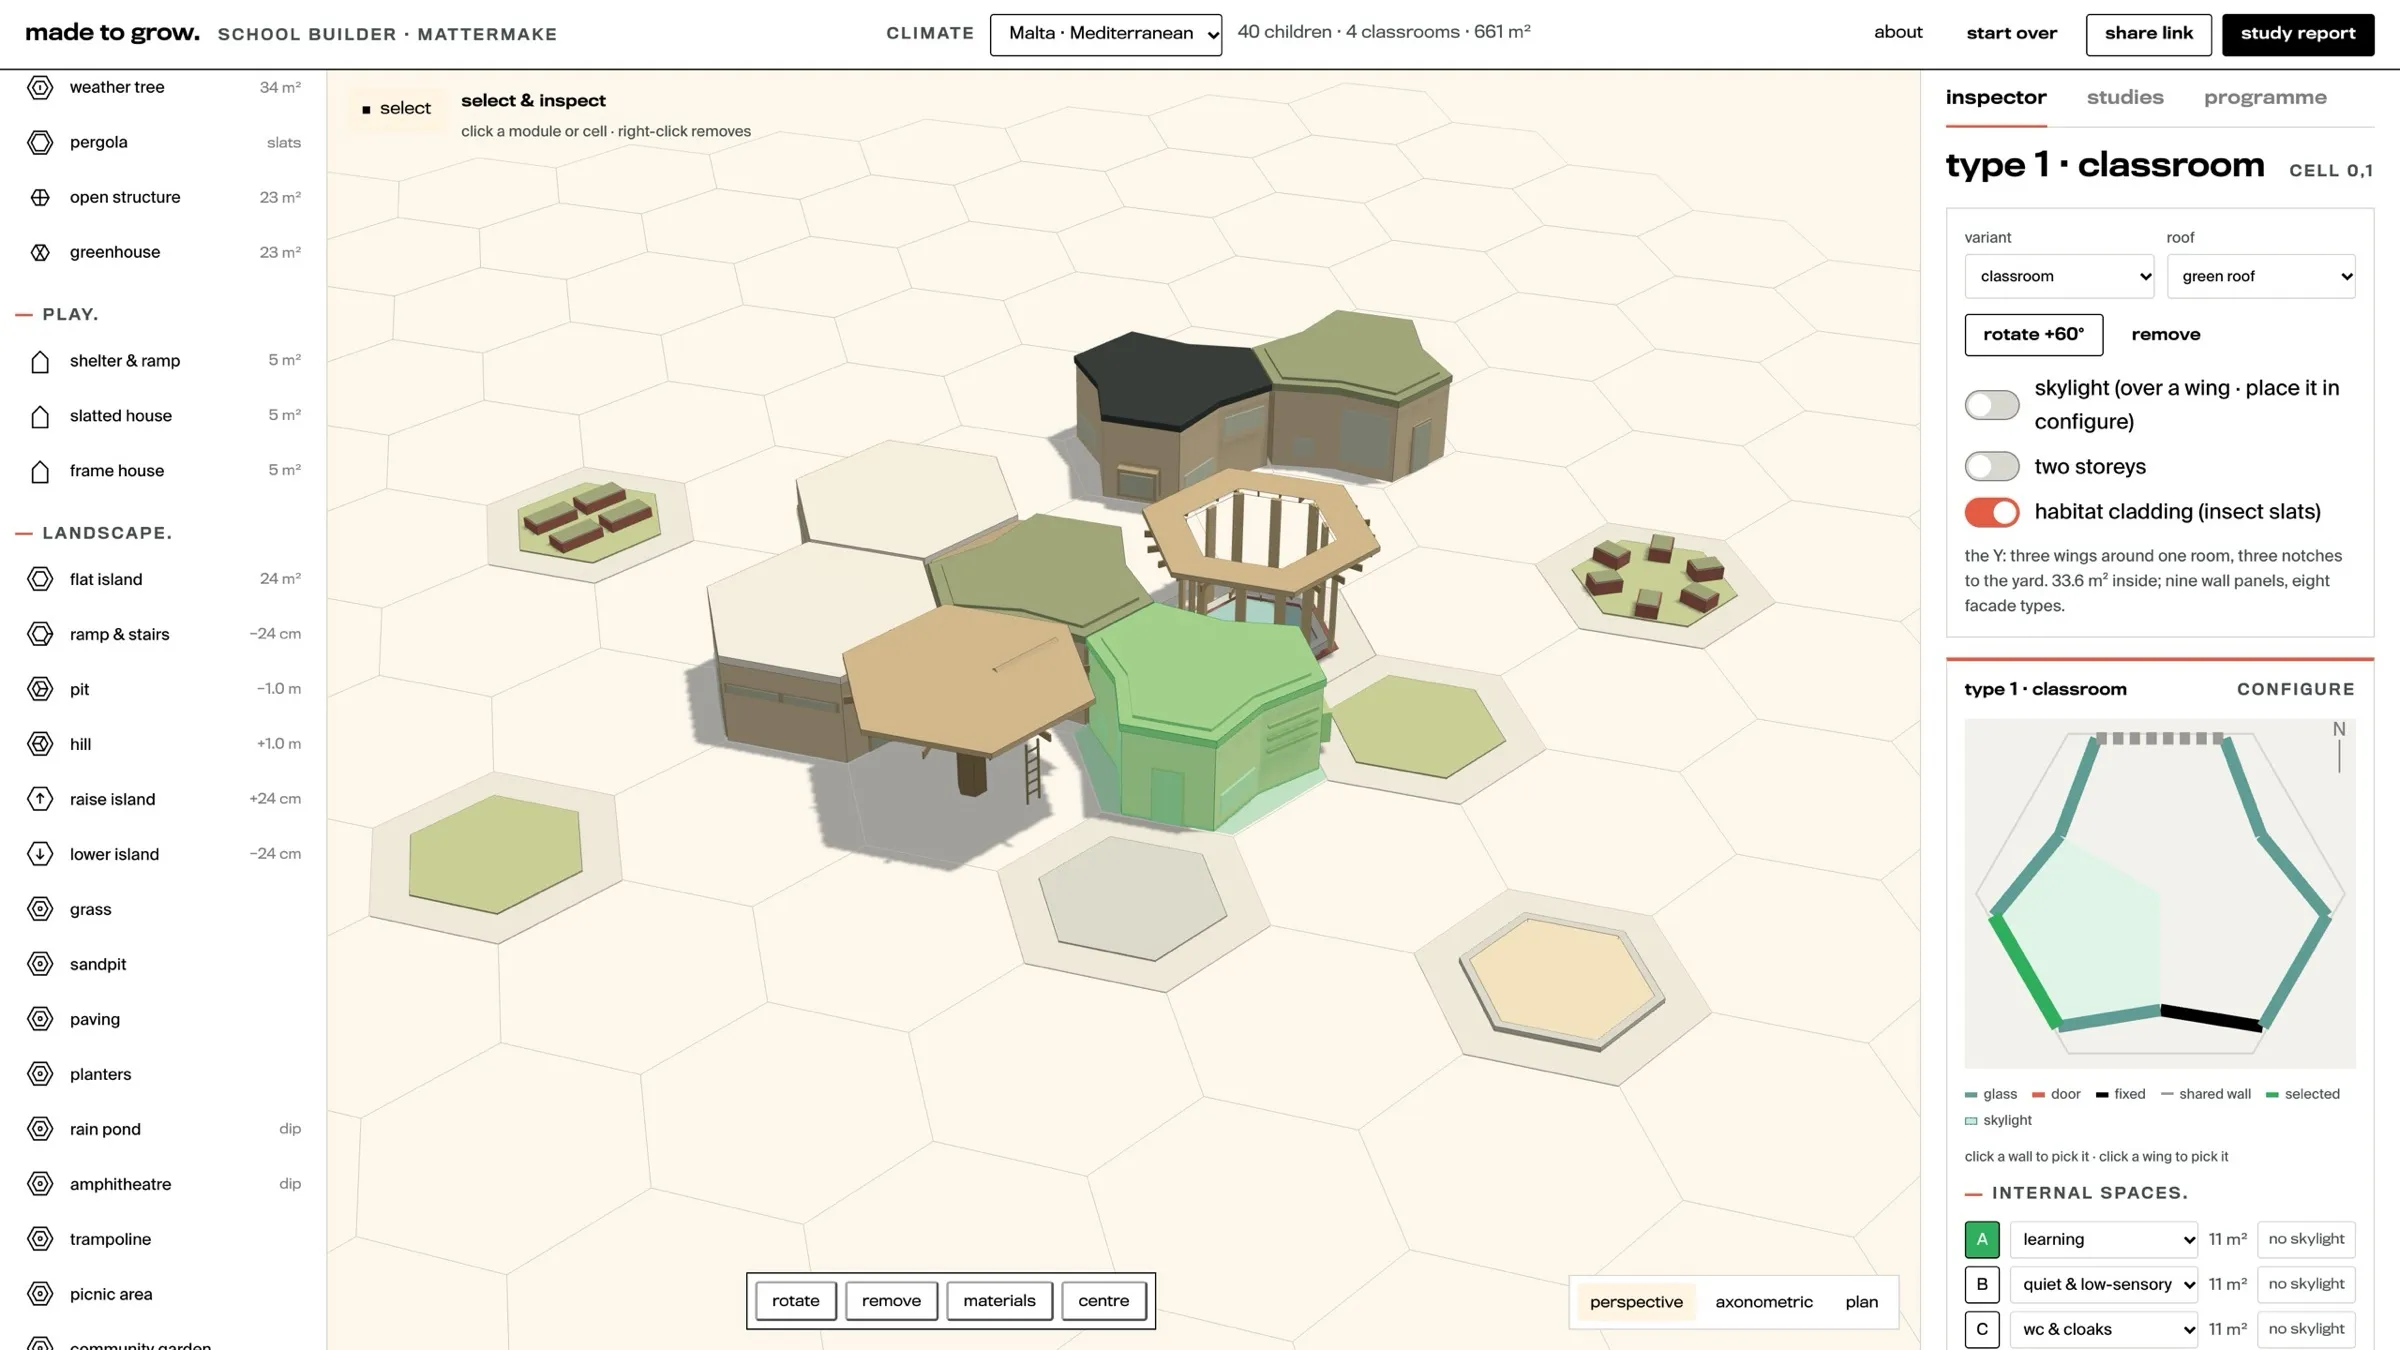Select internal space A button
The height and width of the screenshot is (1350, 2400).
tap(1981, 1239)
